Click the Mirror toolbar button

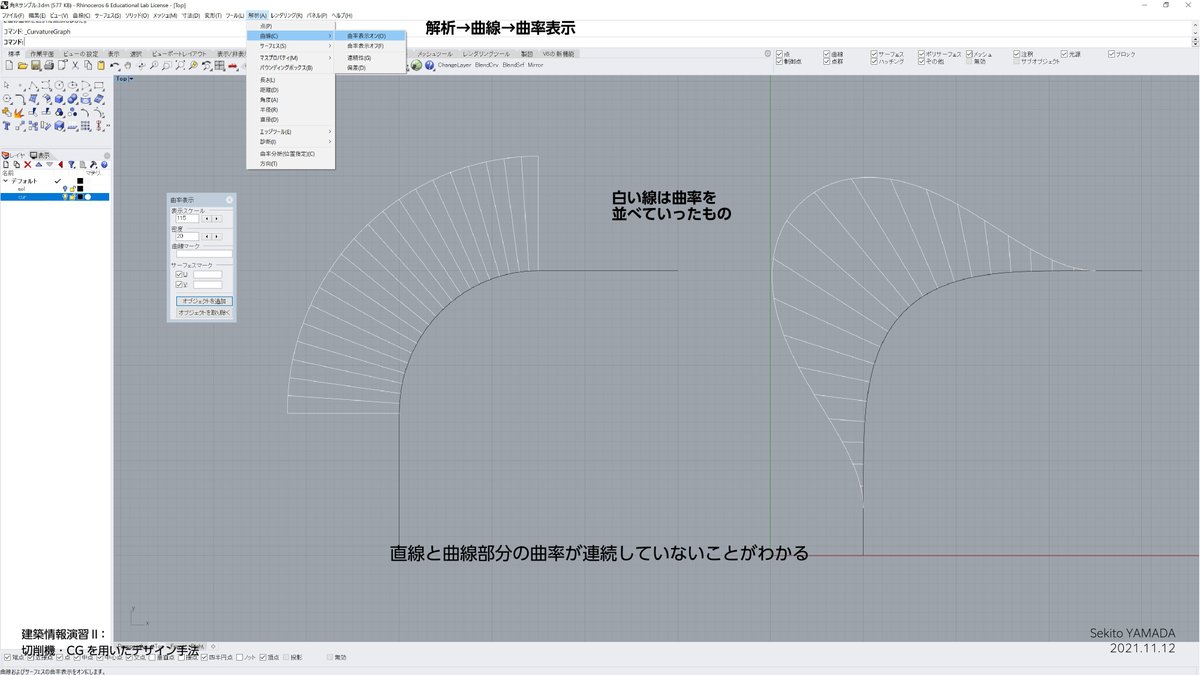(535, 65)
